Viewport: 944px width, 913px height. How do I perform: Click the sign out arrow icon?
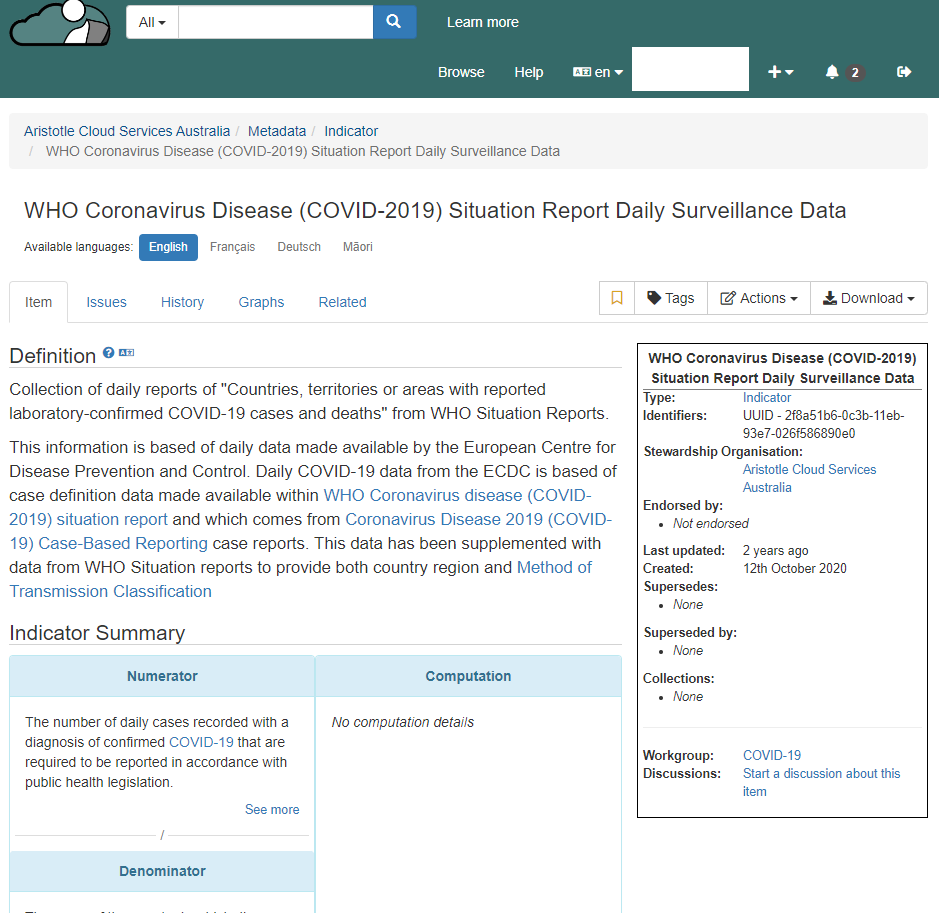[x=904, y=72]
